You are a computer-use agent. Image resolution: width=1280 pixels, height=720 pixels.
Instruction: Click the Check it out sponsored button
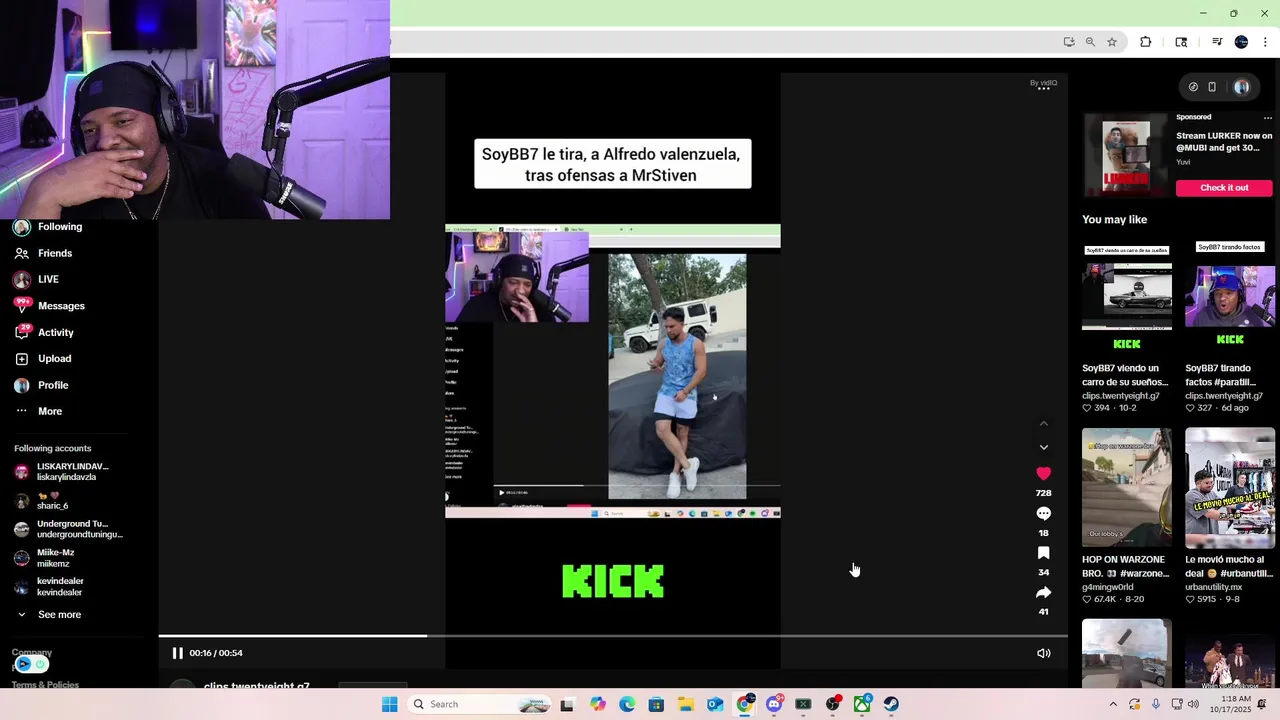(1224, 188)
